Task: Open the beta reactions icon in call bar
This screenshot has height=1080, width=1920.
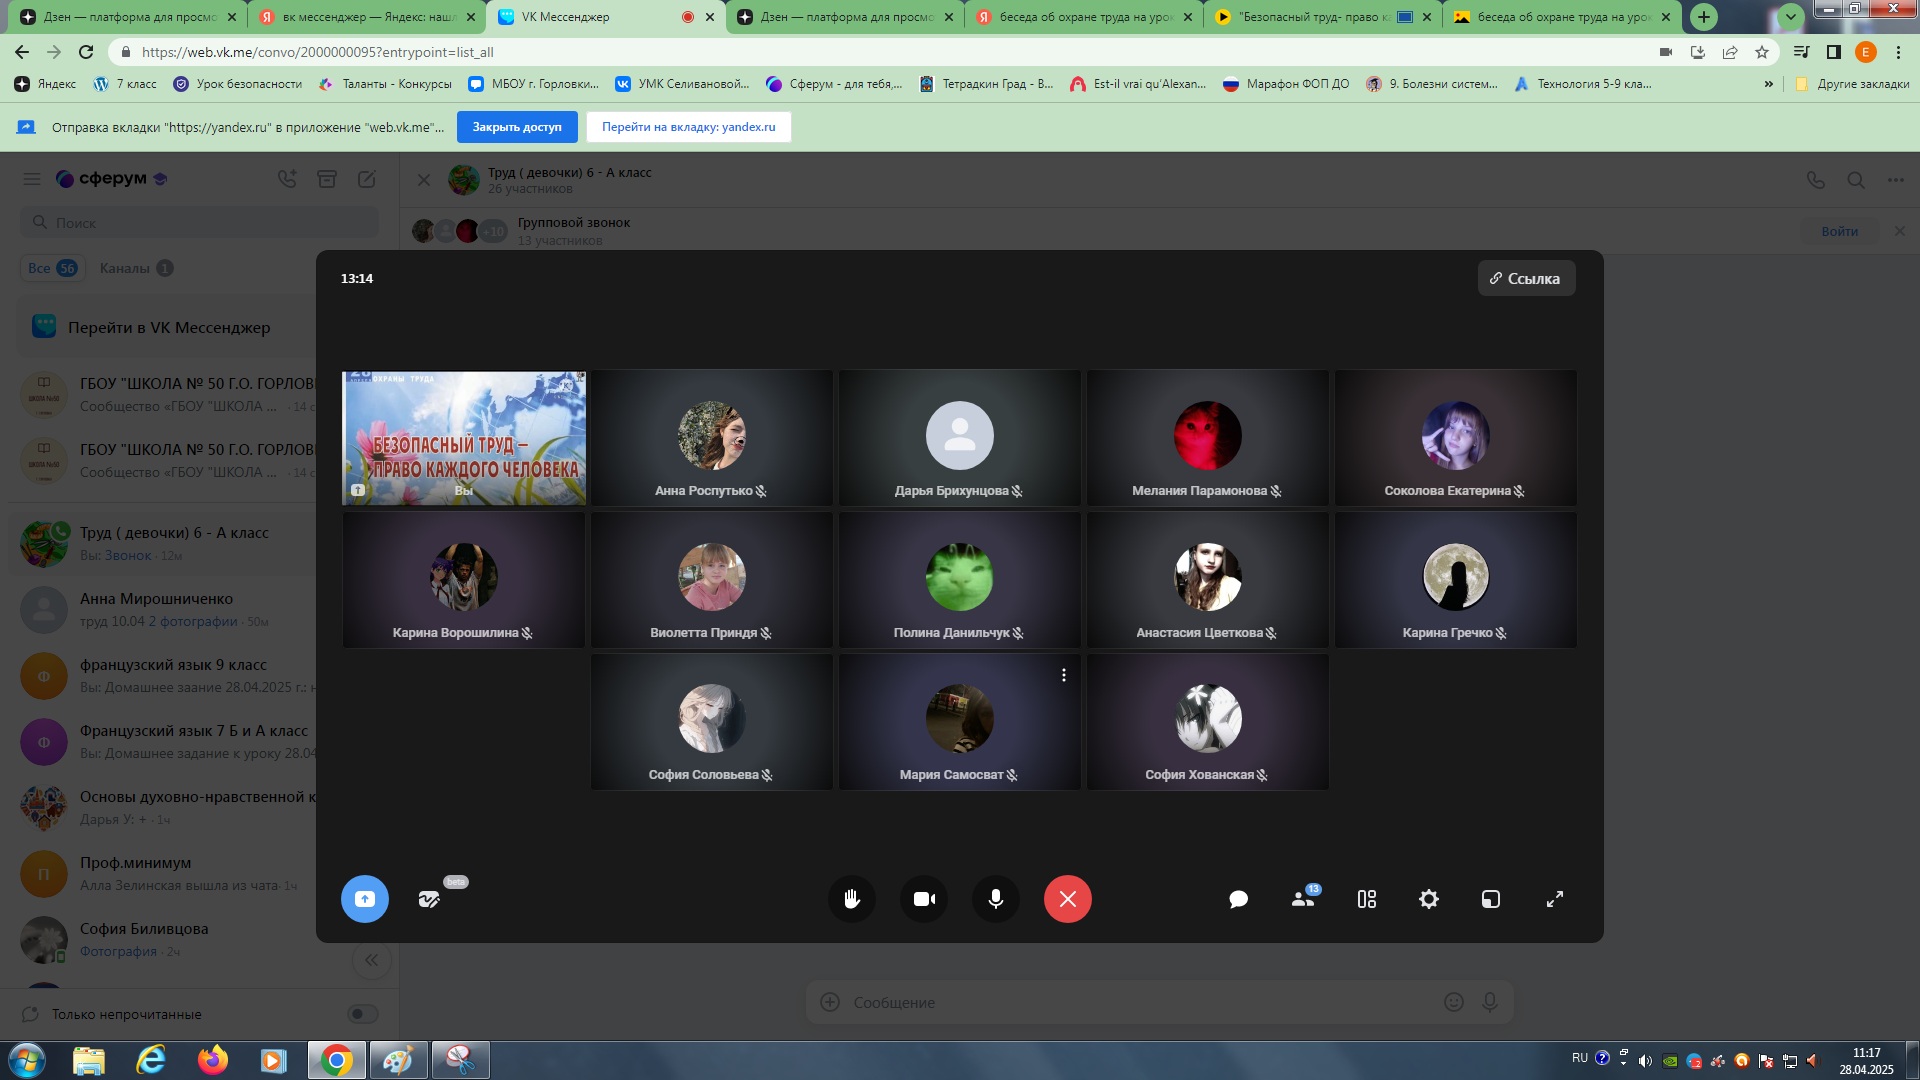Action: coord(430,899)
